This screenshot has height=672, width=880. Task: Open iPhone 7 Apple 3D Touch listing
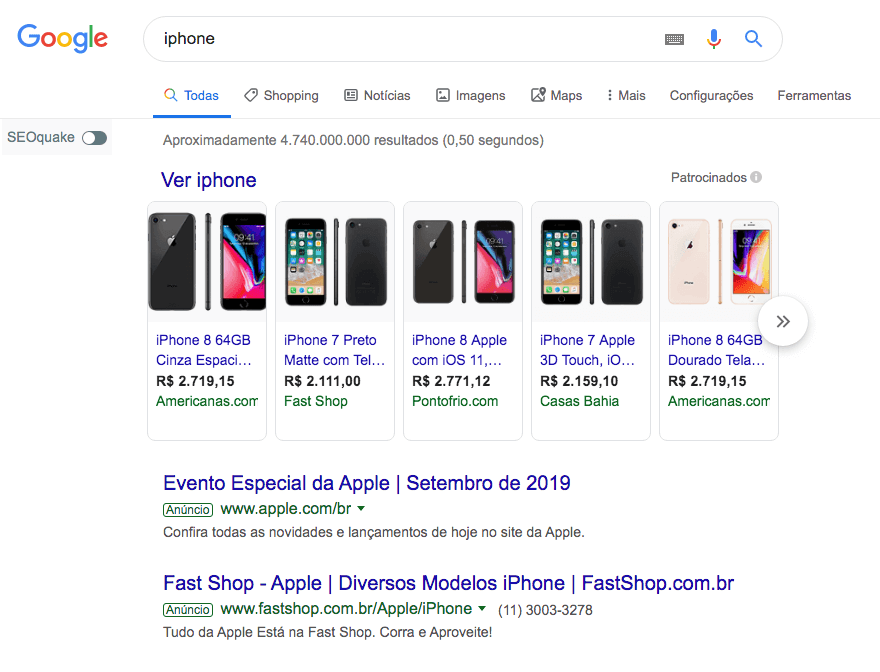pyautogui.click(x=587, y=350)
